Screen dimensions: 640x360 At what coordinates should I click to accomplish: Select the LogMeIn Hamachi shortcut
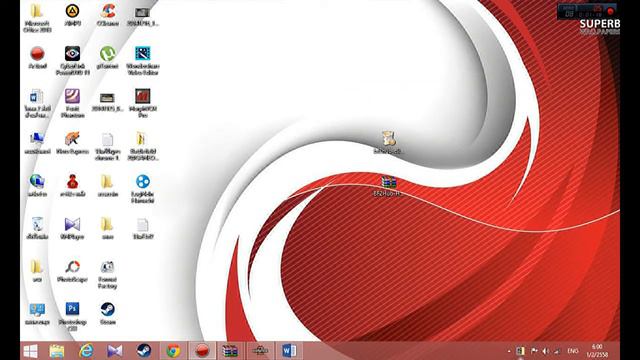click(142, 189)
